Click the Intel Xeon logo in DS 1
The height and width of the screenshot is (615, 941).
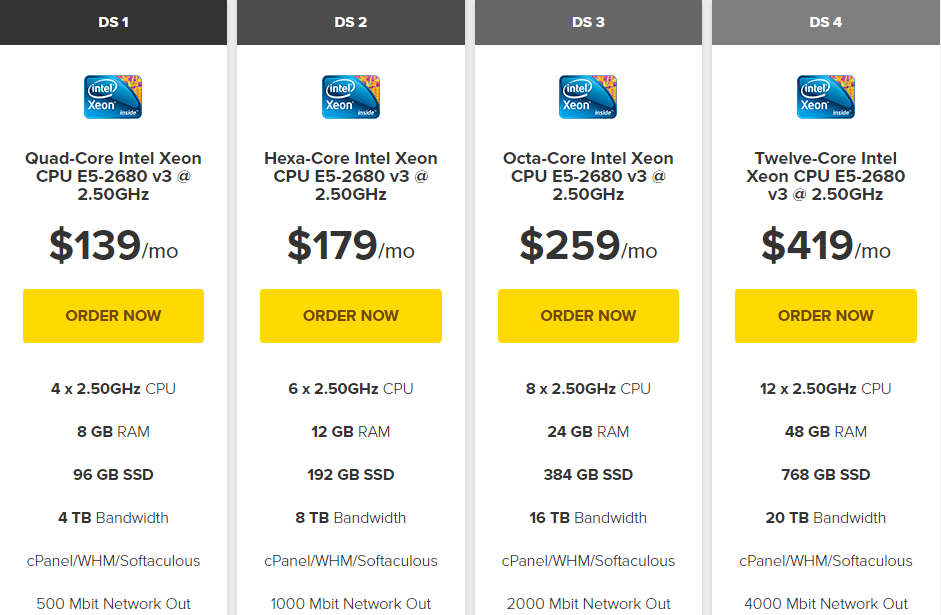coord(113,97)
